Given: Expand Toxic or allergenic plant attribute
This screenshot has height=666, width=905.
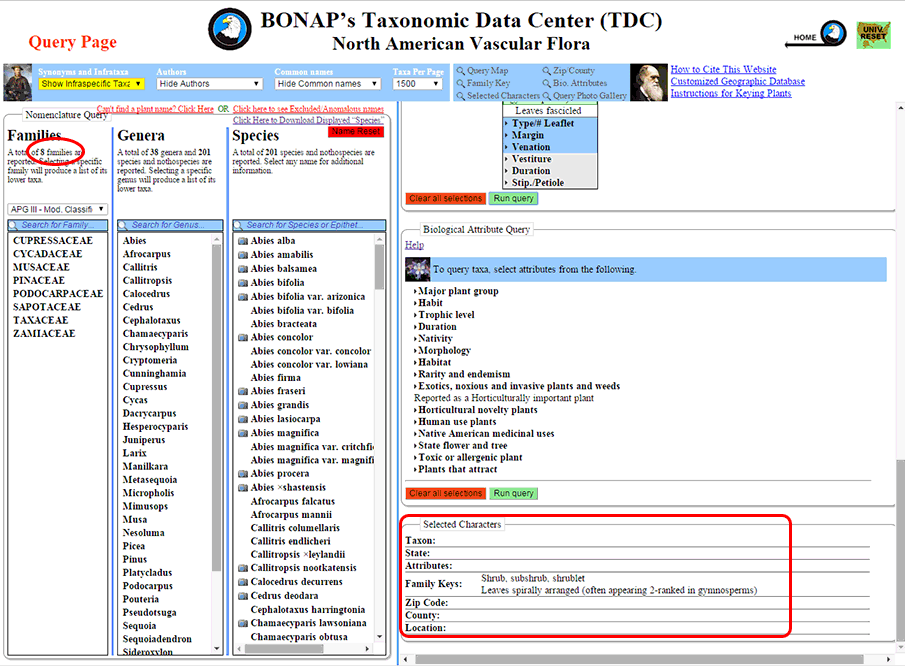Looking at the screenshot, I should click(470, 457).
